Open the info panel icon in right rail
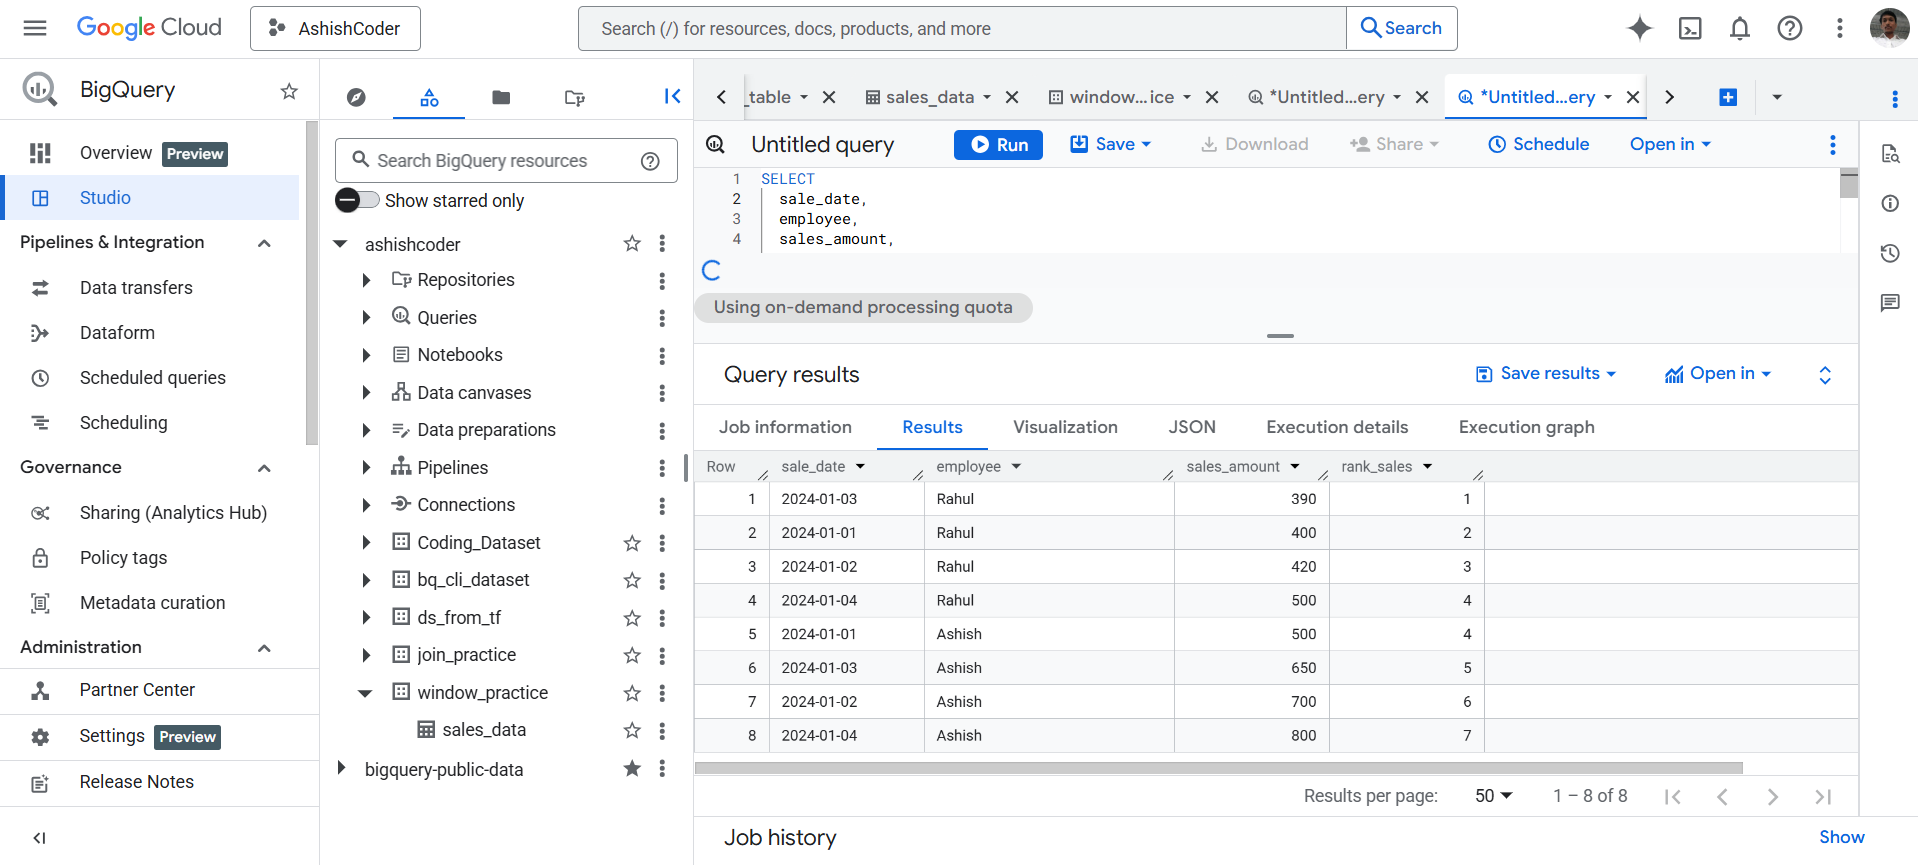1918x865 pixels. pyautogui.click(x=1890, y=203)
